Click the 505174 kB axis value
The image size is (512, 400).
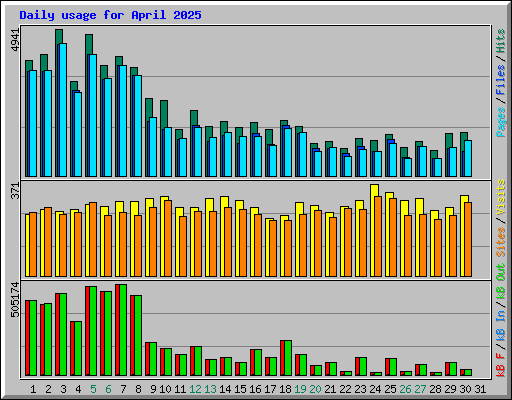coord(15,299)
